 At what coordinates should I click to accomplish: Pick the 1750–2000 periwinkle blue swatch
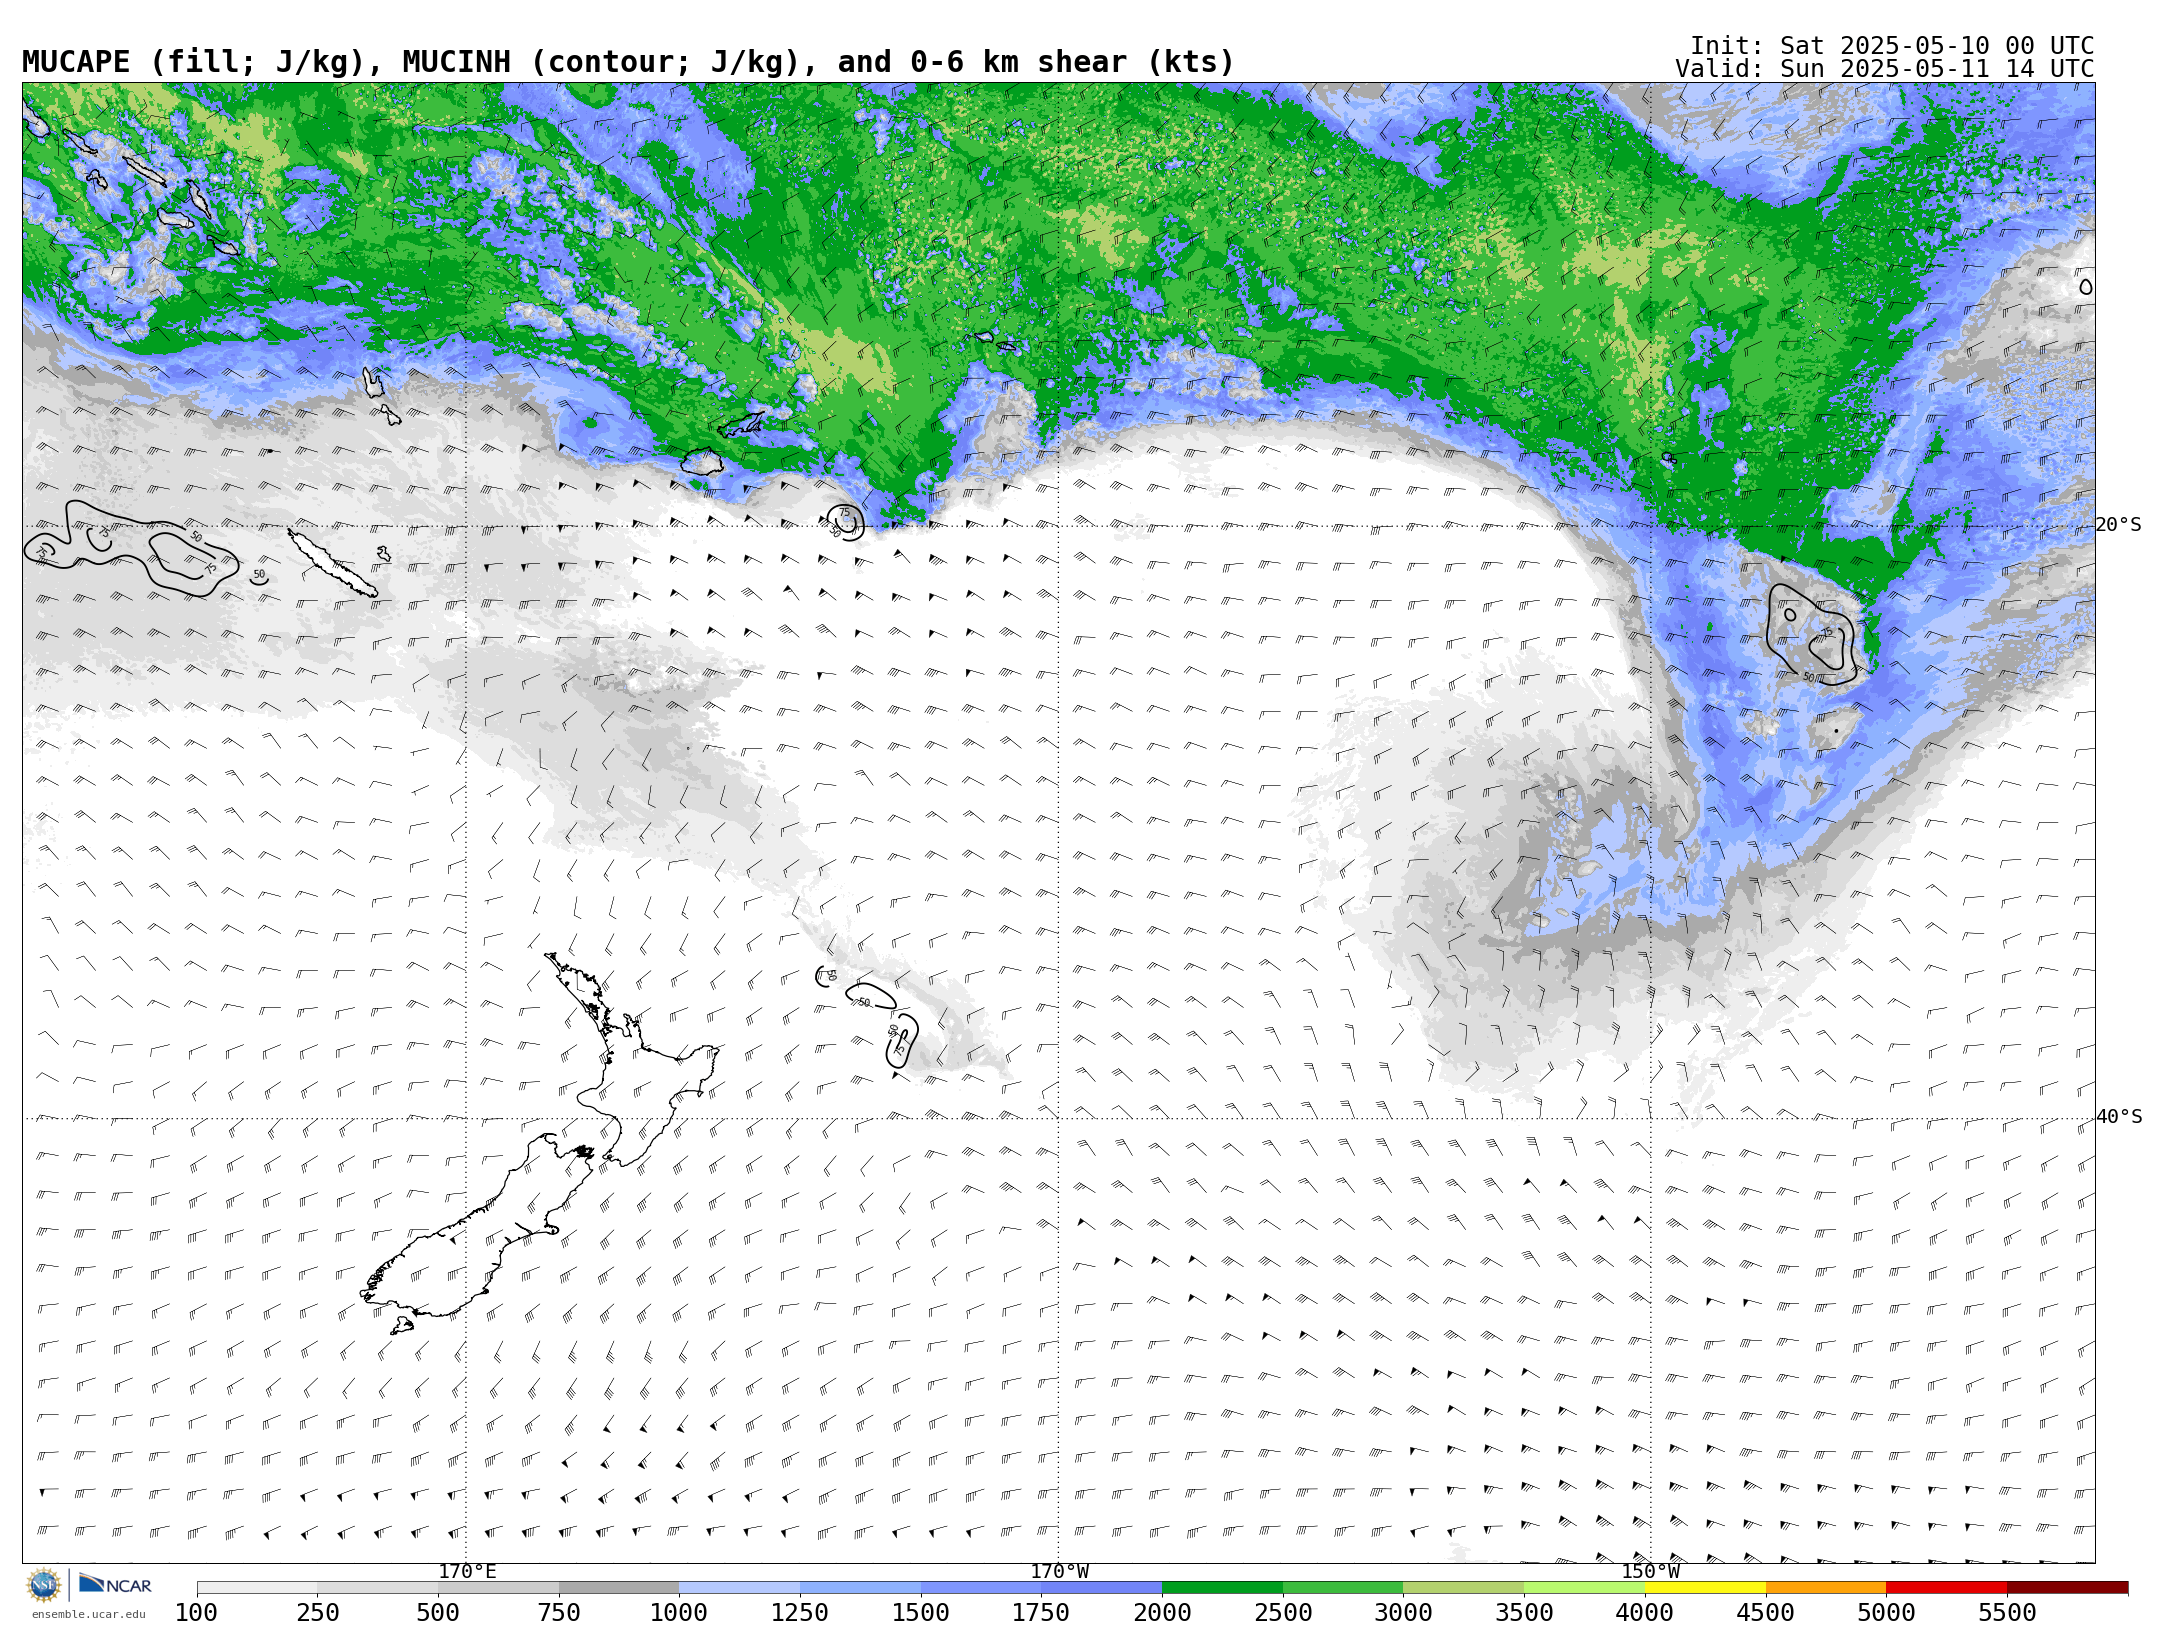[x=1102, y=1588]
